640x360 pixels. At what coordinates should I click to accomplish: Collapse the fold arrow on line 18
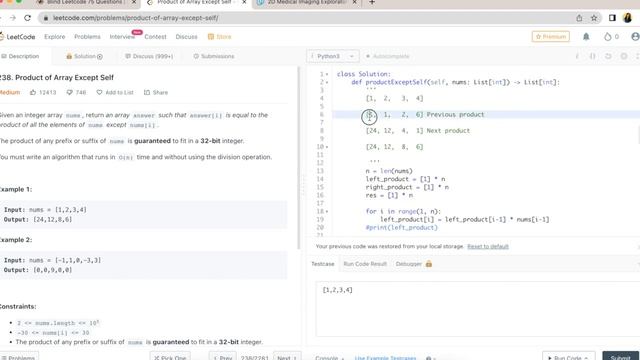[327, 211]
